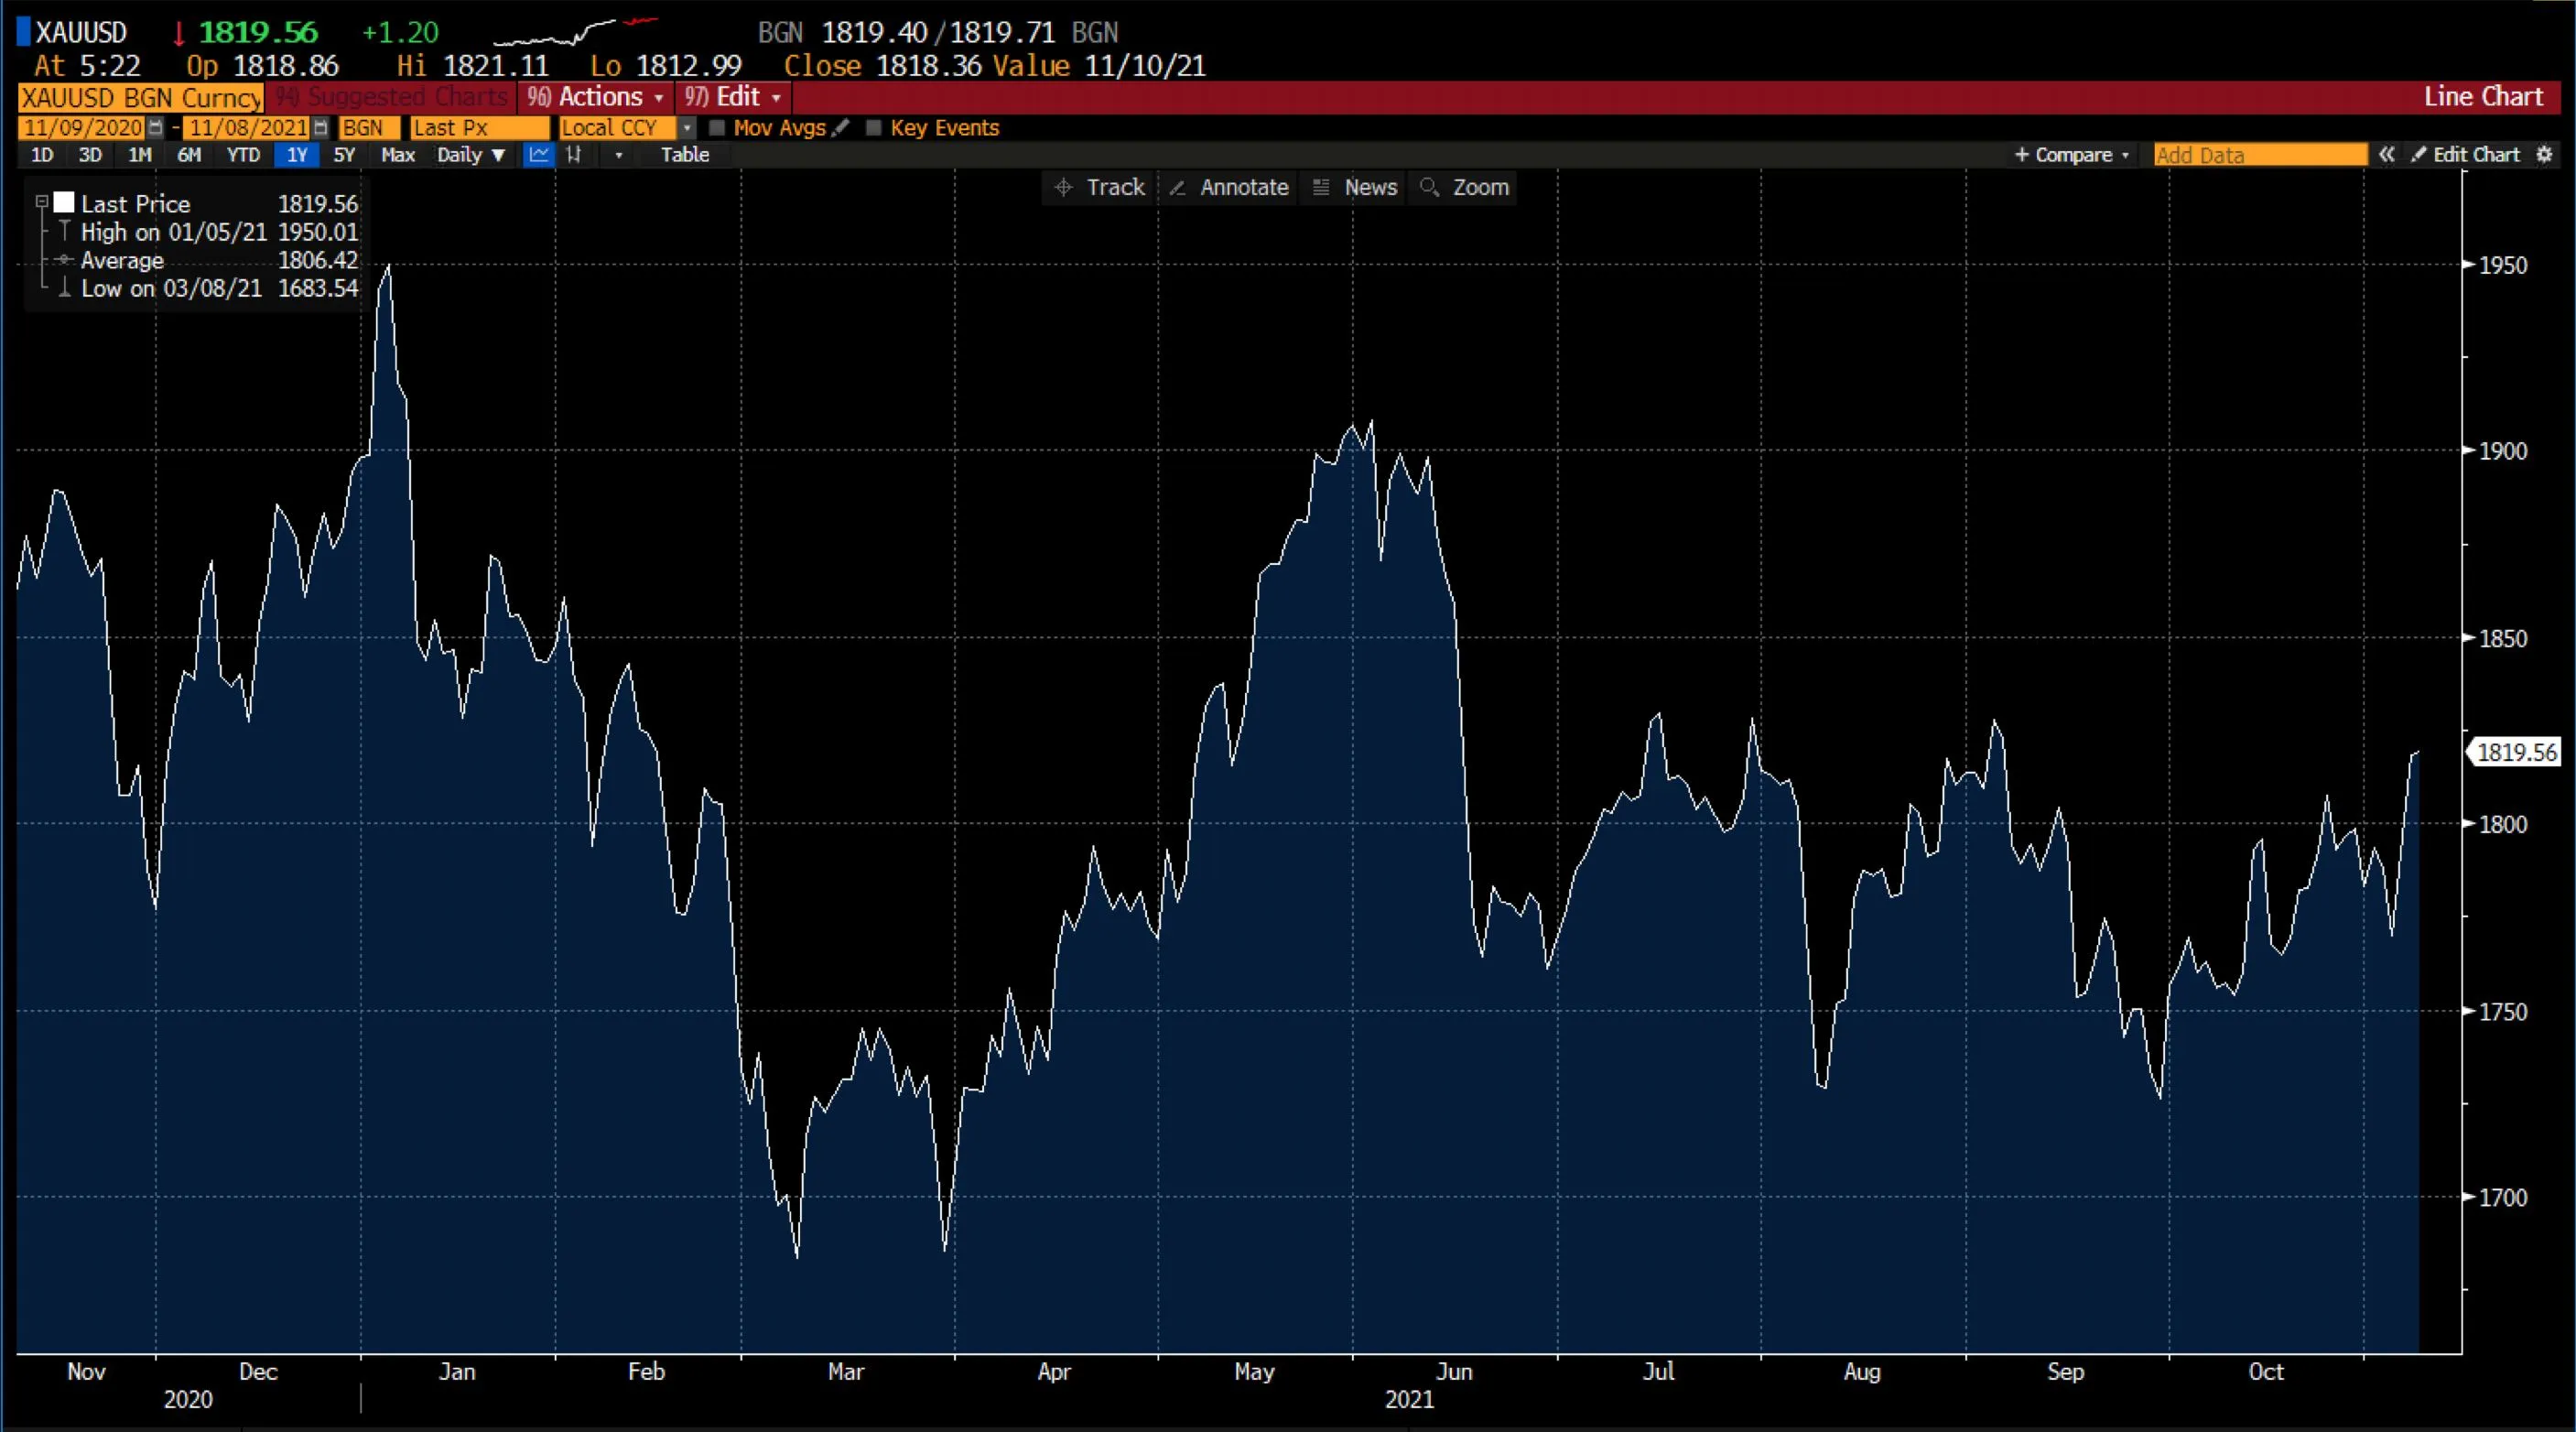
Task: Select the Annotate pencil icon above the chart
Action: [x=1178, y=188]
